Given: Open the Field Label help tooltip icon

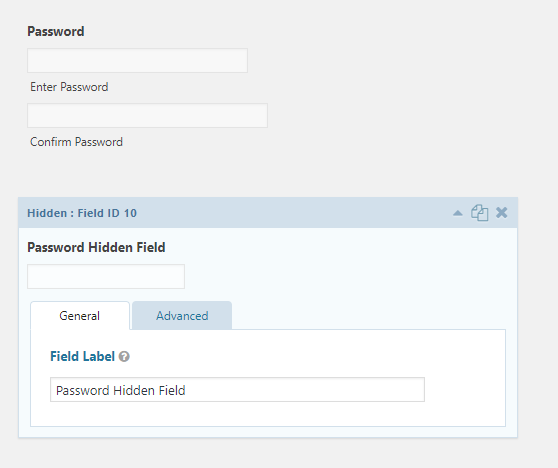Looking at the screenshot, I should [124, 356].
